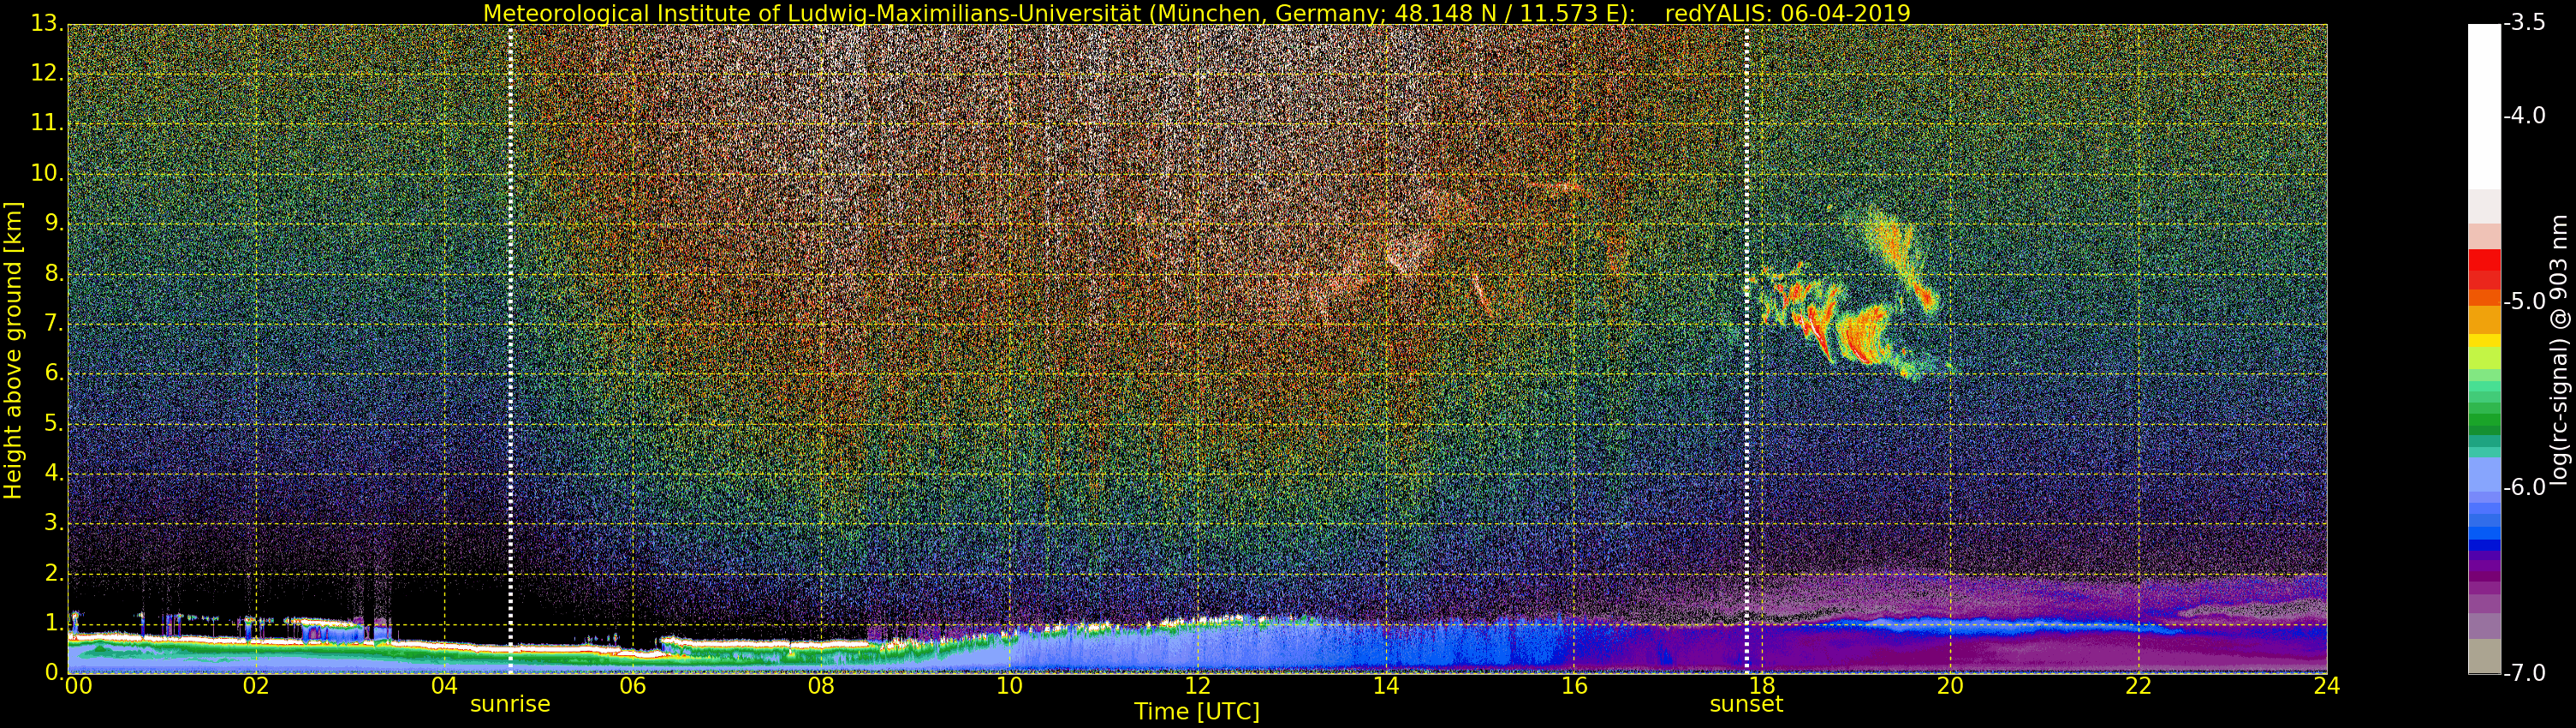Click the 'log(rc-signal) @ 903 nm' colorbar label
Image resolution: width=2576 pixels, height=728 pixels.
click(2558, 350)
